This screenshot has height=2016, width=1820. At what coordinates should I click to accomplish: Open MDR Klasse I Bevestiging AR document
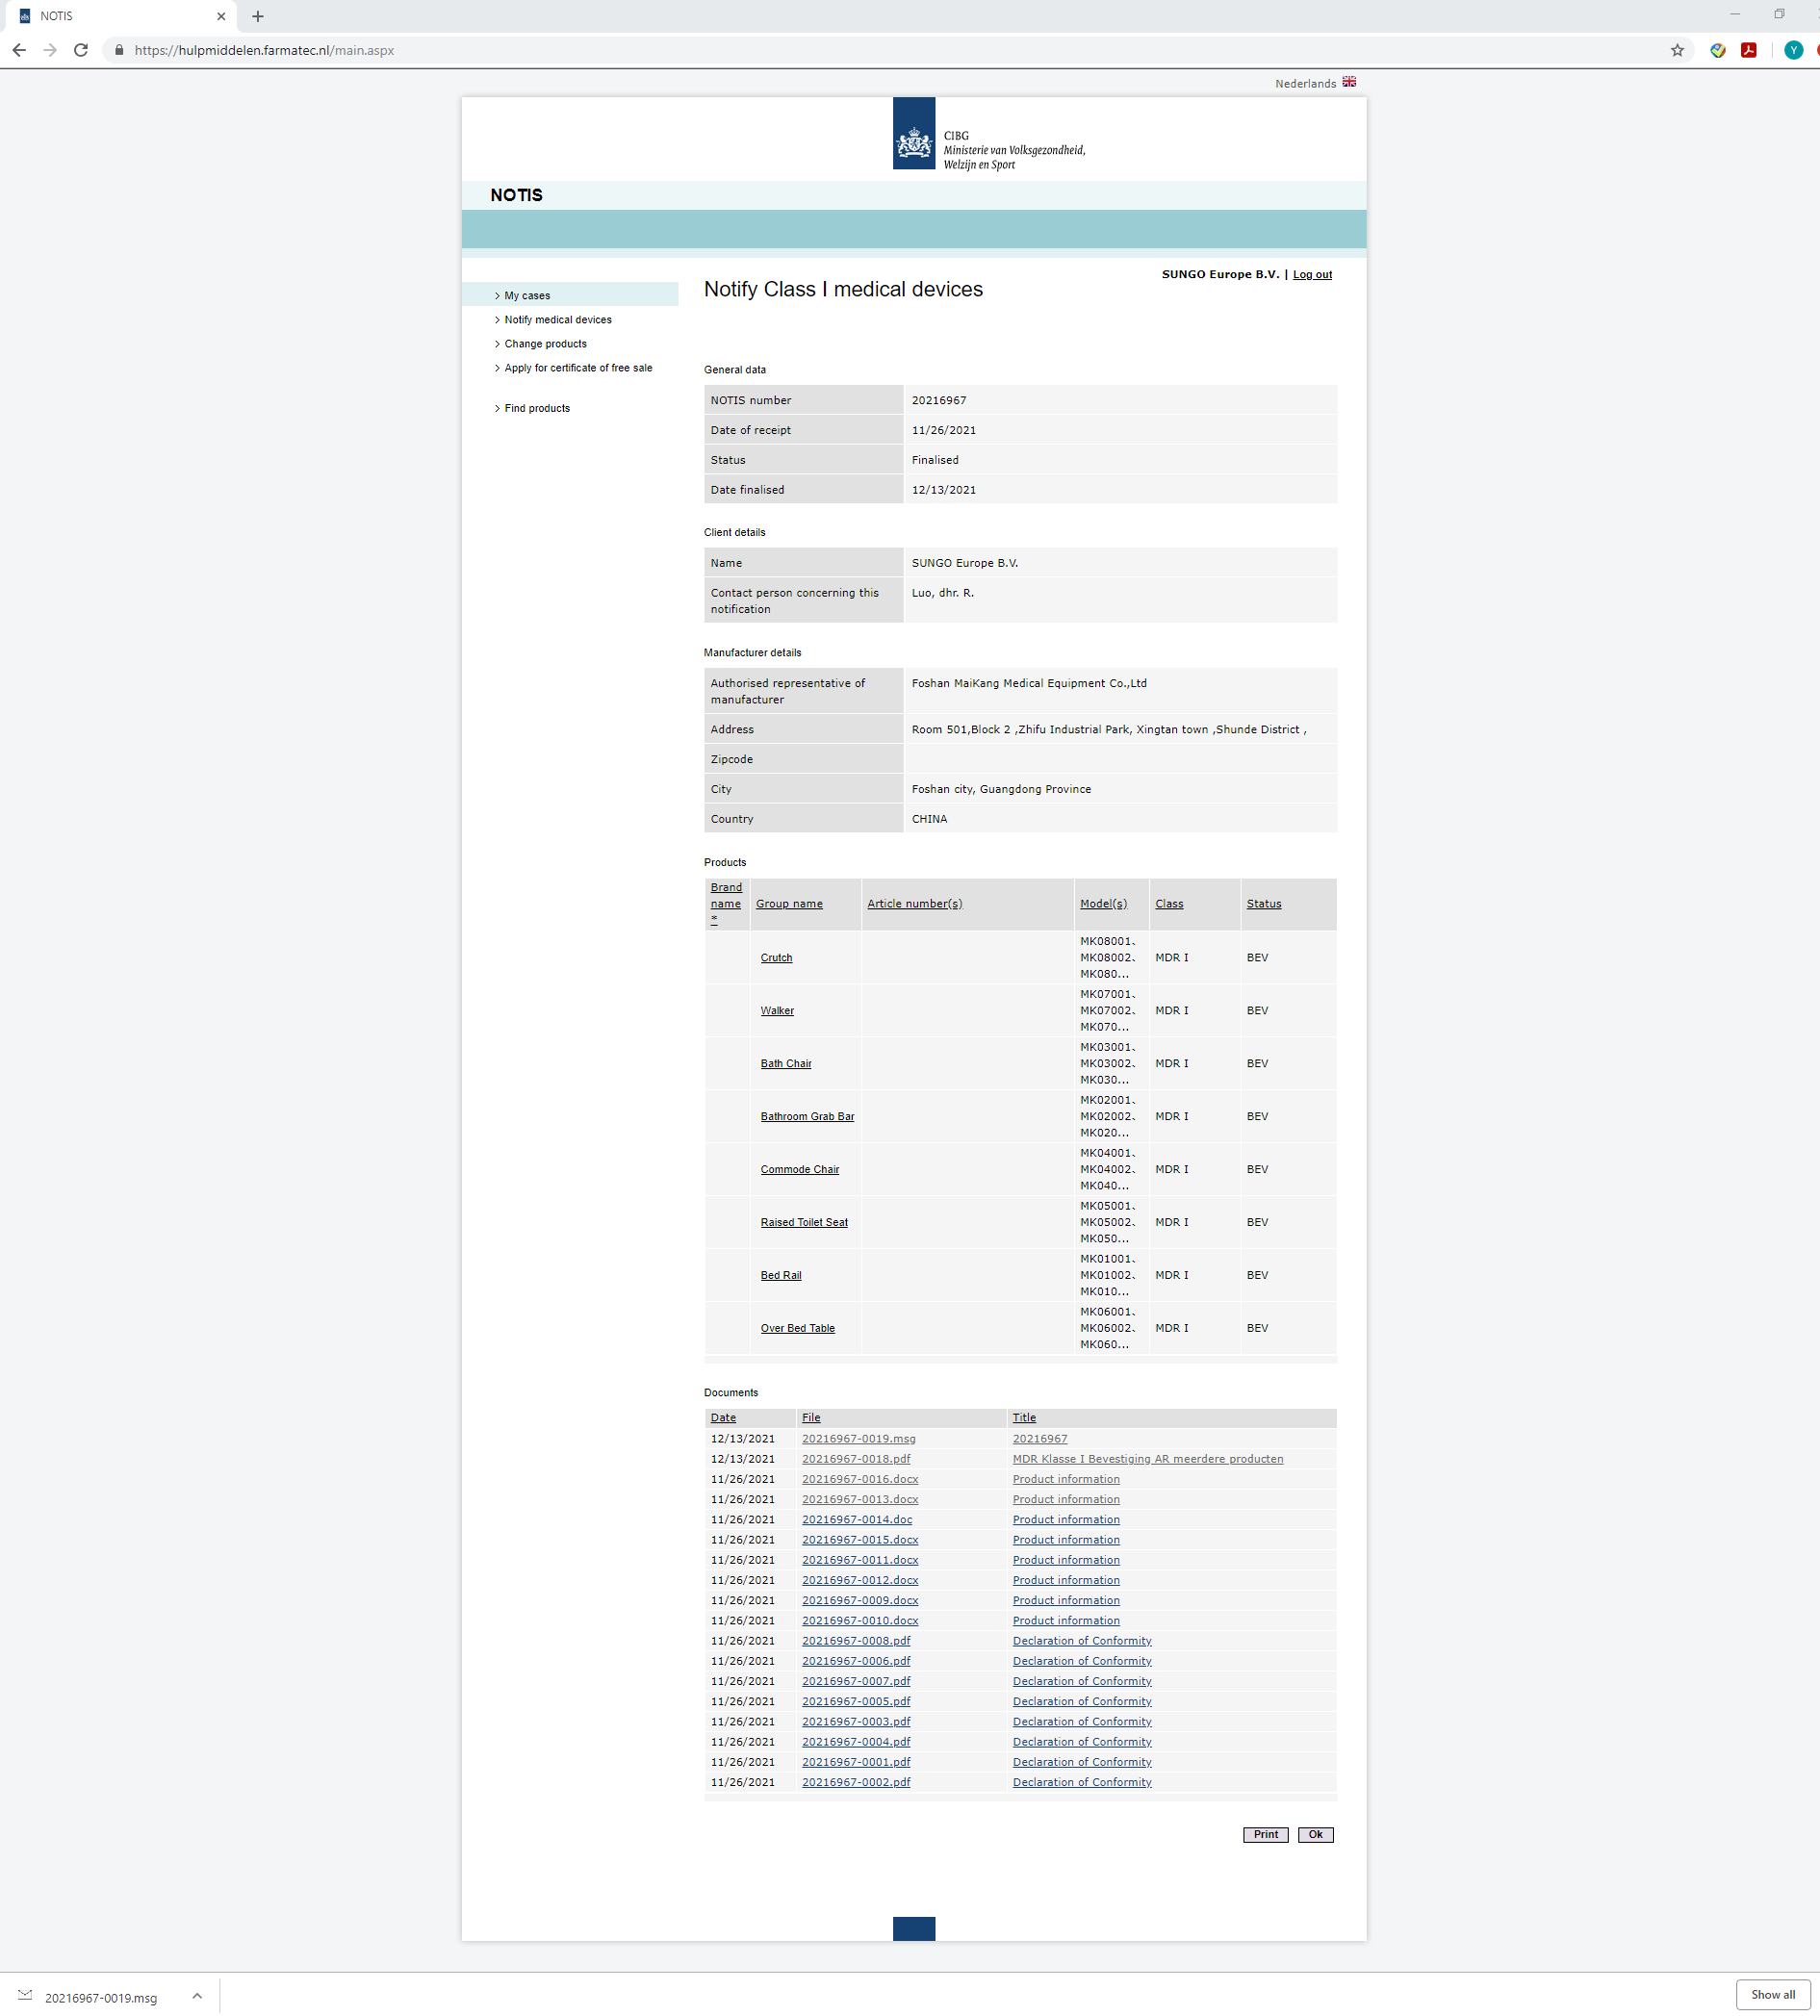tap(1148, 1459)
